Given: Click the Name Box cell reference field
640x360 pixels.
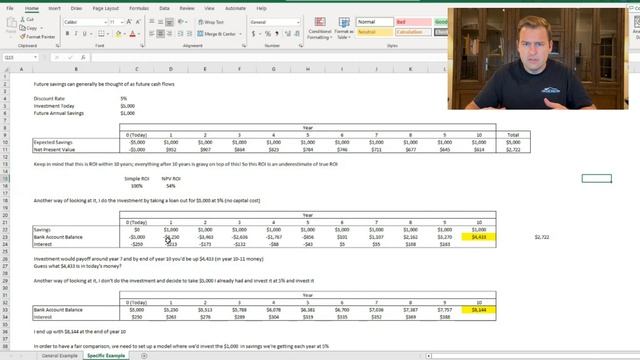Looking at the screenshot, I should pyautogui.click(x=18, y=58).
